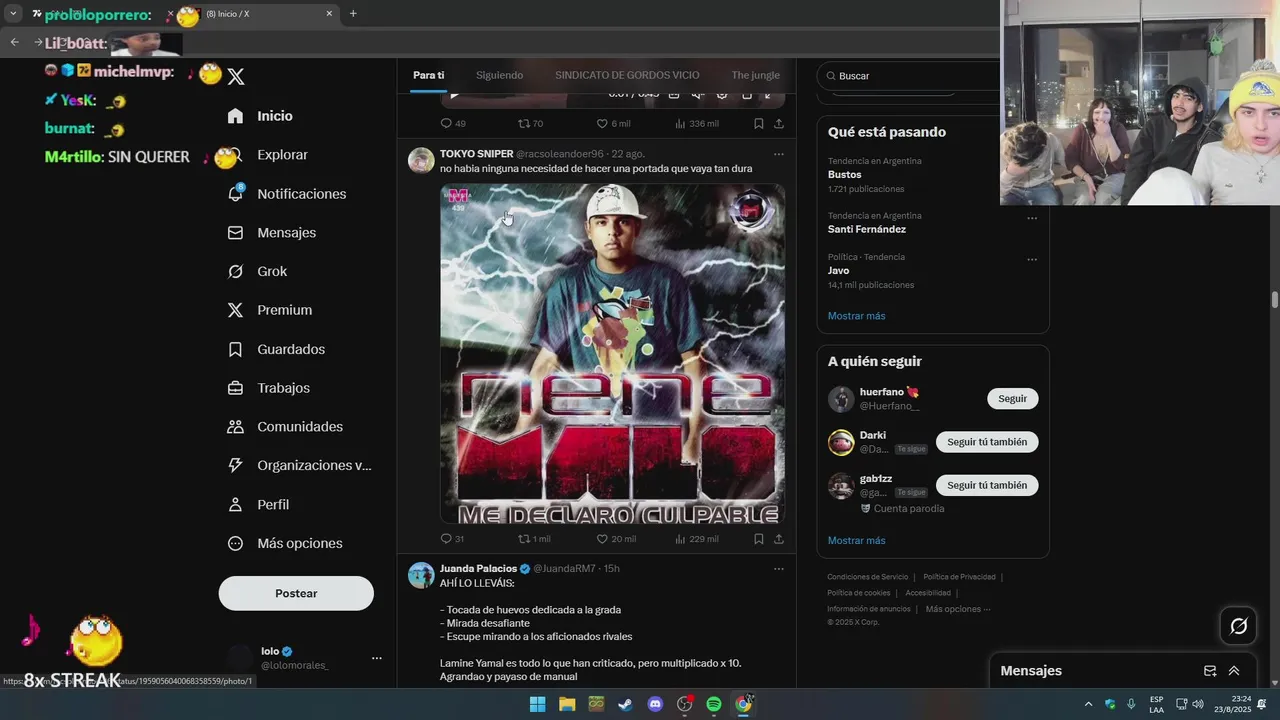This screenshot has width=1280, height=720.
Task: Like TOKYO SNIPER post with 20 mil
Action: pos(616,539)
